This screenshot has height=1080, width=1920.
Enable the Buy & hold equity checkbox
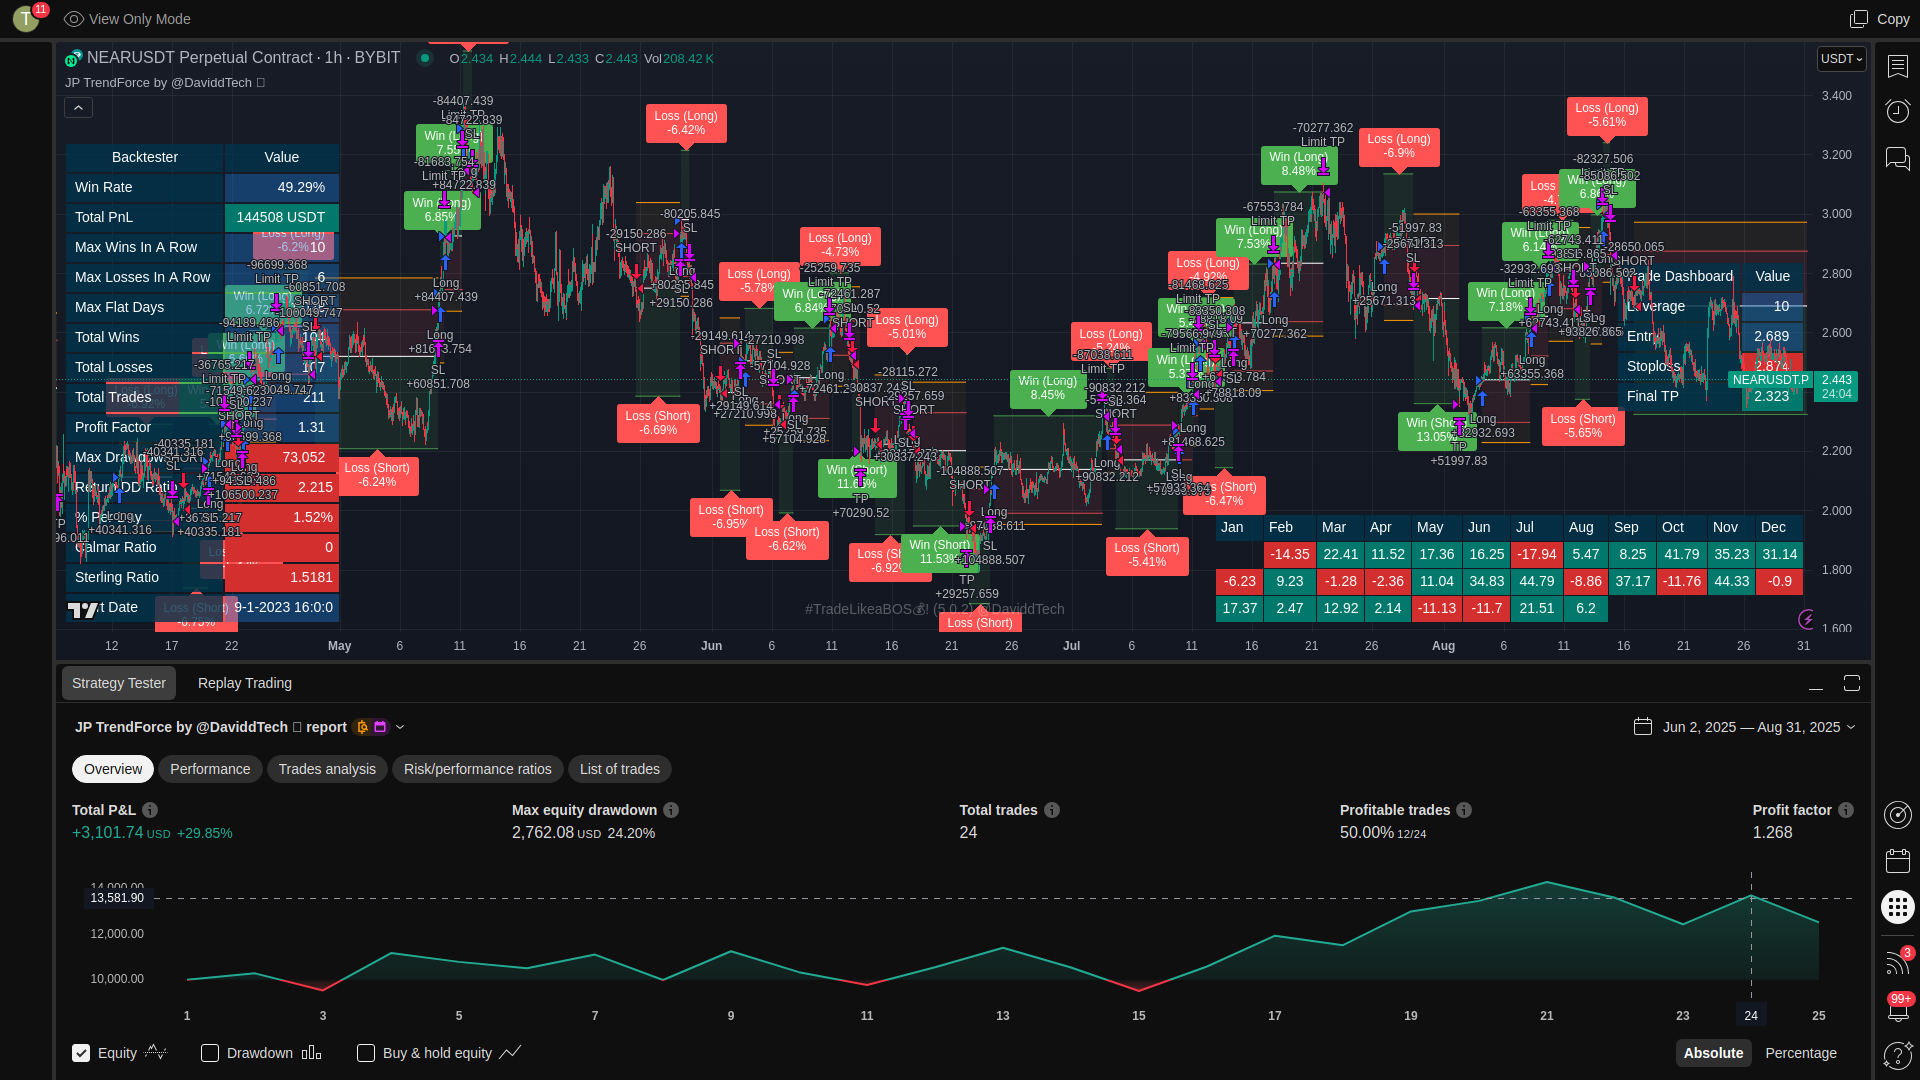[x=366, y=1053]
